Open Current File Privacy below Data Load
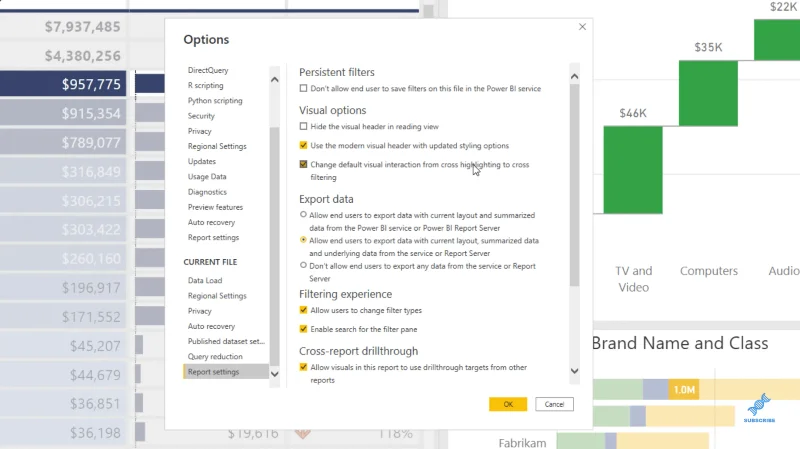Image resolution: width=800 pixels, height=449 pixels. coord(199,311)
